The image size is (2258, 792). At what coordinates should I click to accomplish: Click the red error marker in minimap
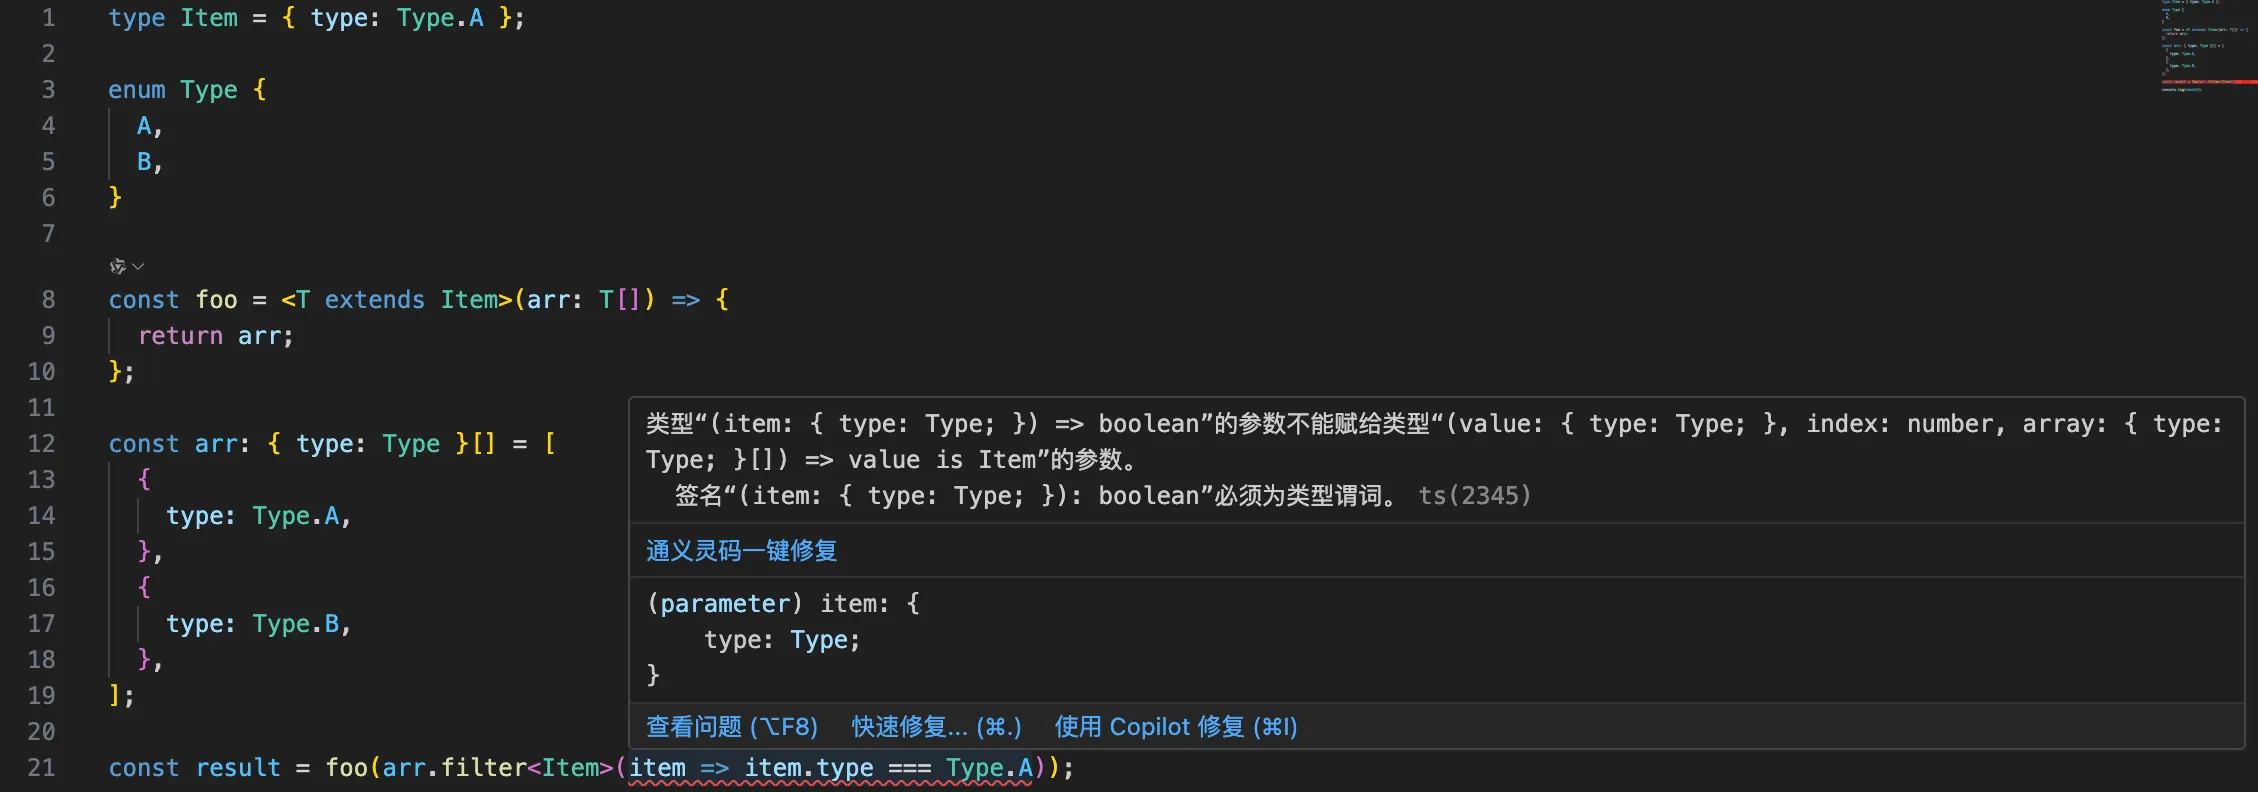[2230, 81]
